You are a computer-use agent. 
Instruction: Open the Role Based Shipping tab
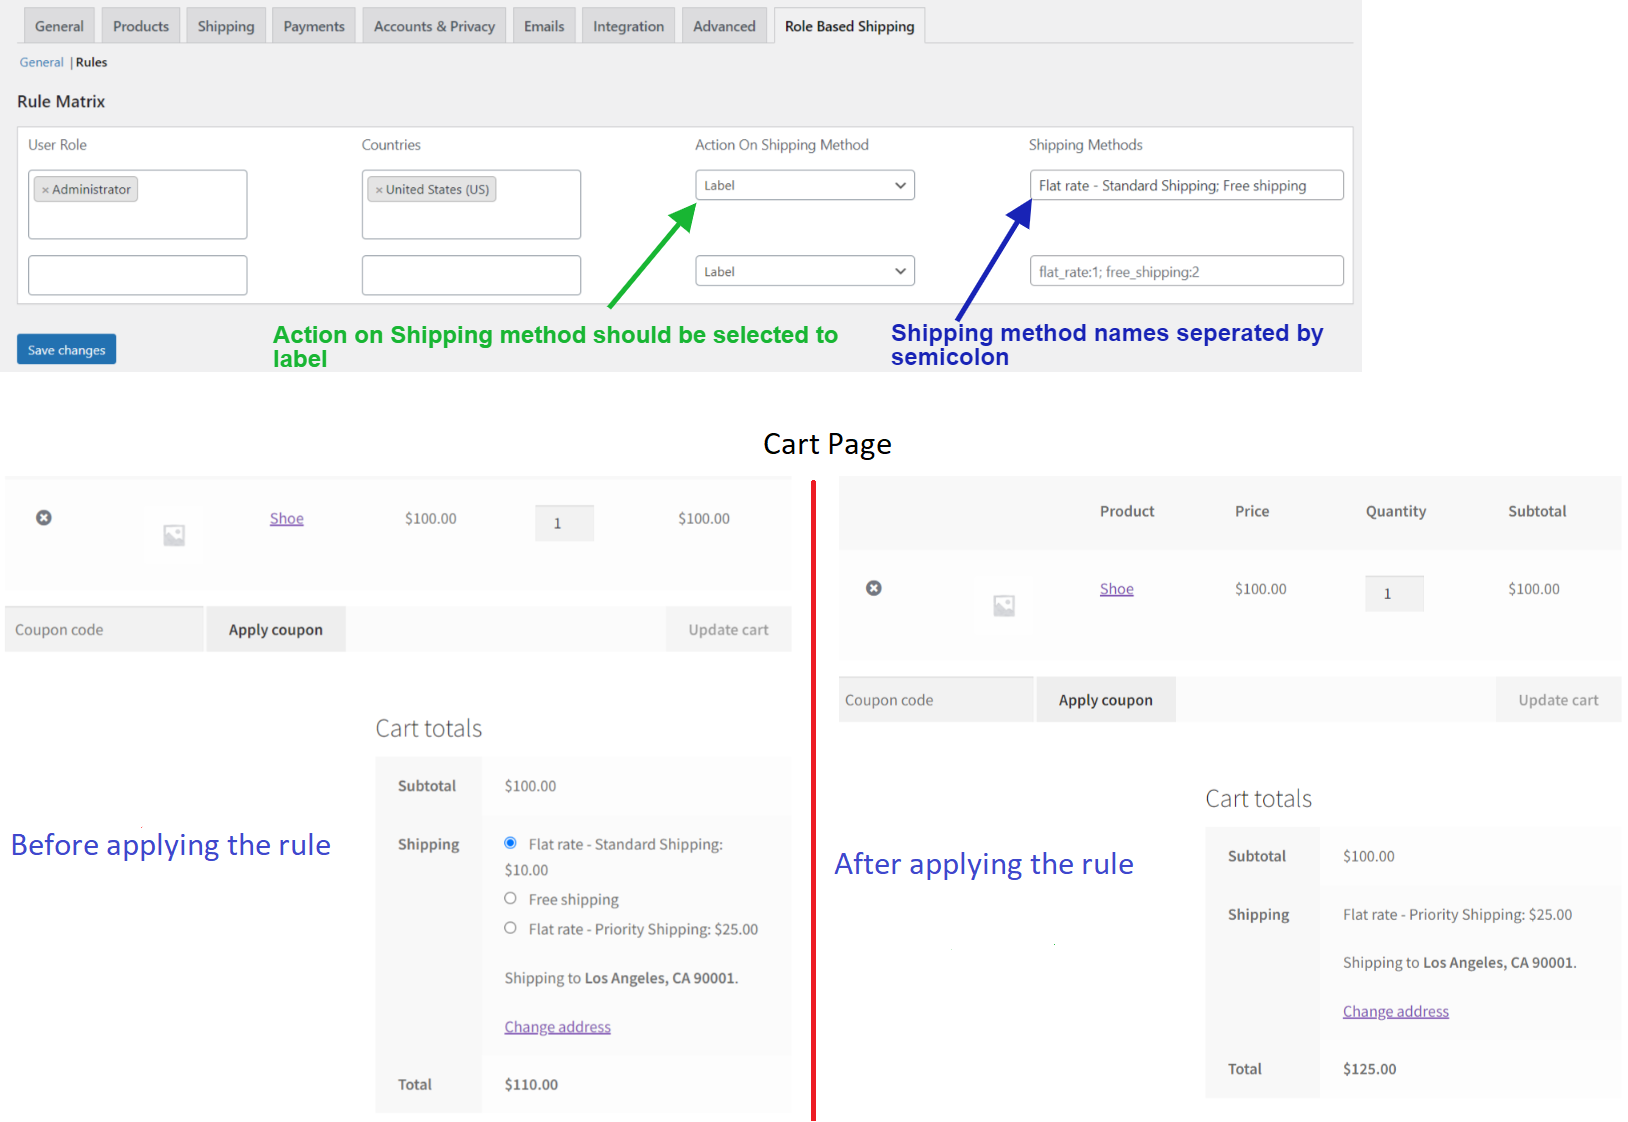[850, 26]
